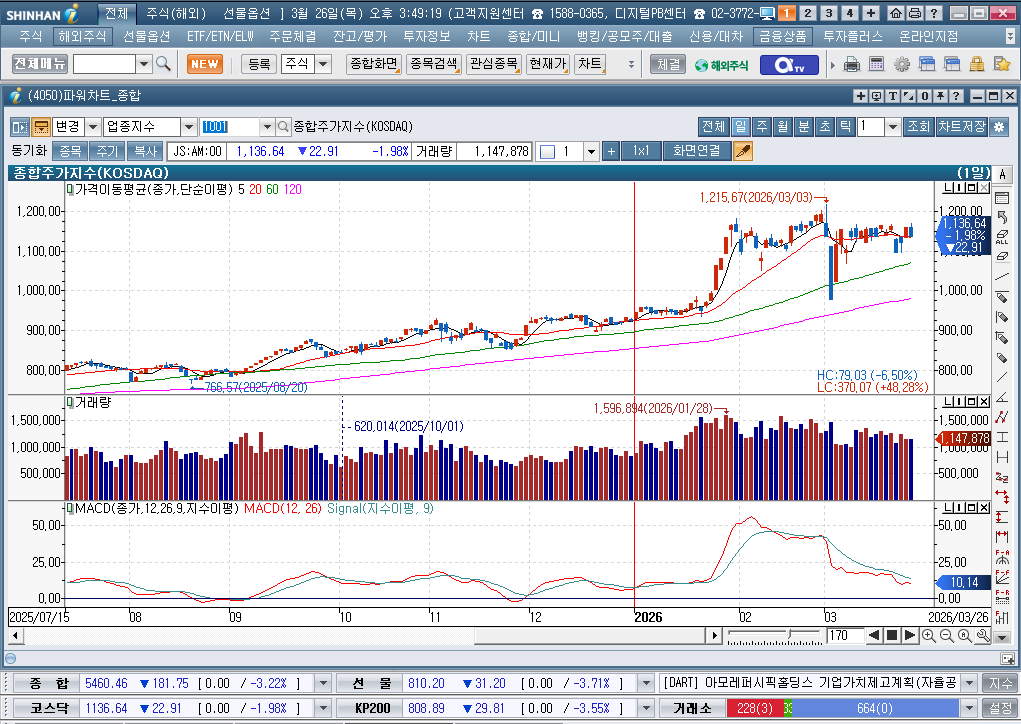This screenshot has width=1021, height=724.
Task: Open the 선물옵션 menu
Action: click(x=147, y=36)
